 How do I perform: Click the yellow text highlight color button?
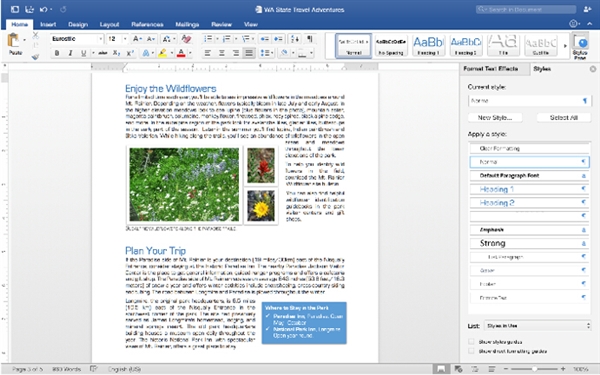coord(162,53)
